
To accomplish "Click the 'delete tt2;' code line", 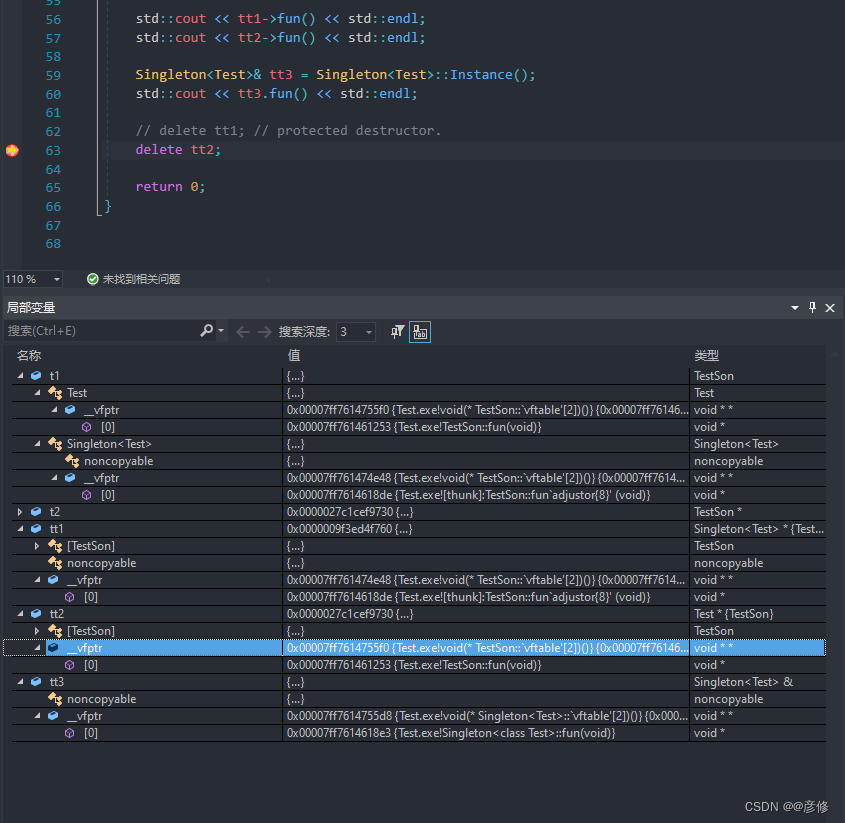I will 178,149.
